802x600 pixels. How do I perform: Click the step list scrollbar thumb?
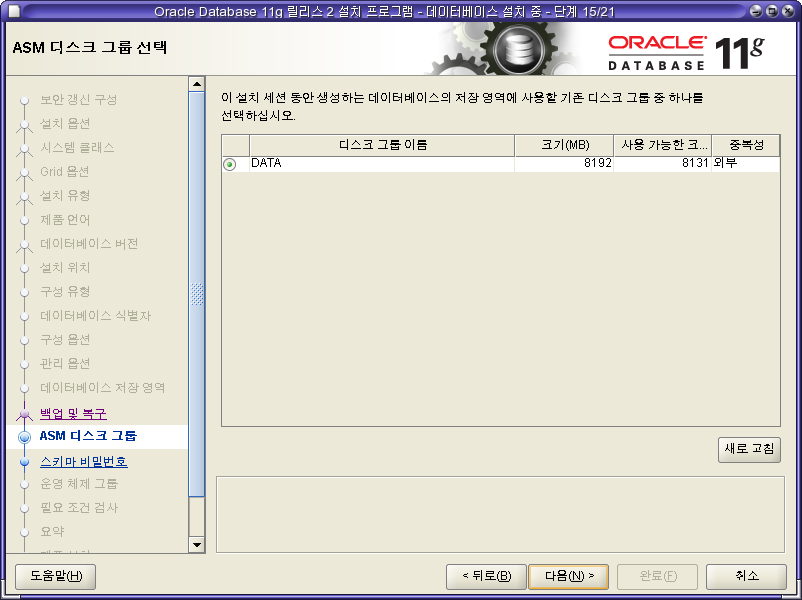[x=196, y=294]
